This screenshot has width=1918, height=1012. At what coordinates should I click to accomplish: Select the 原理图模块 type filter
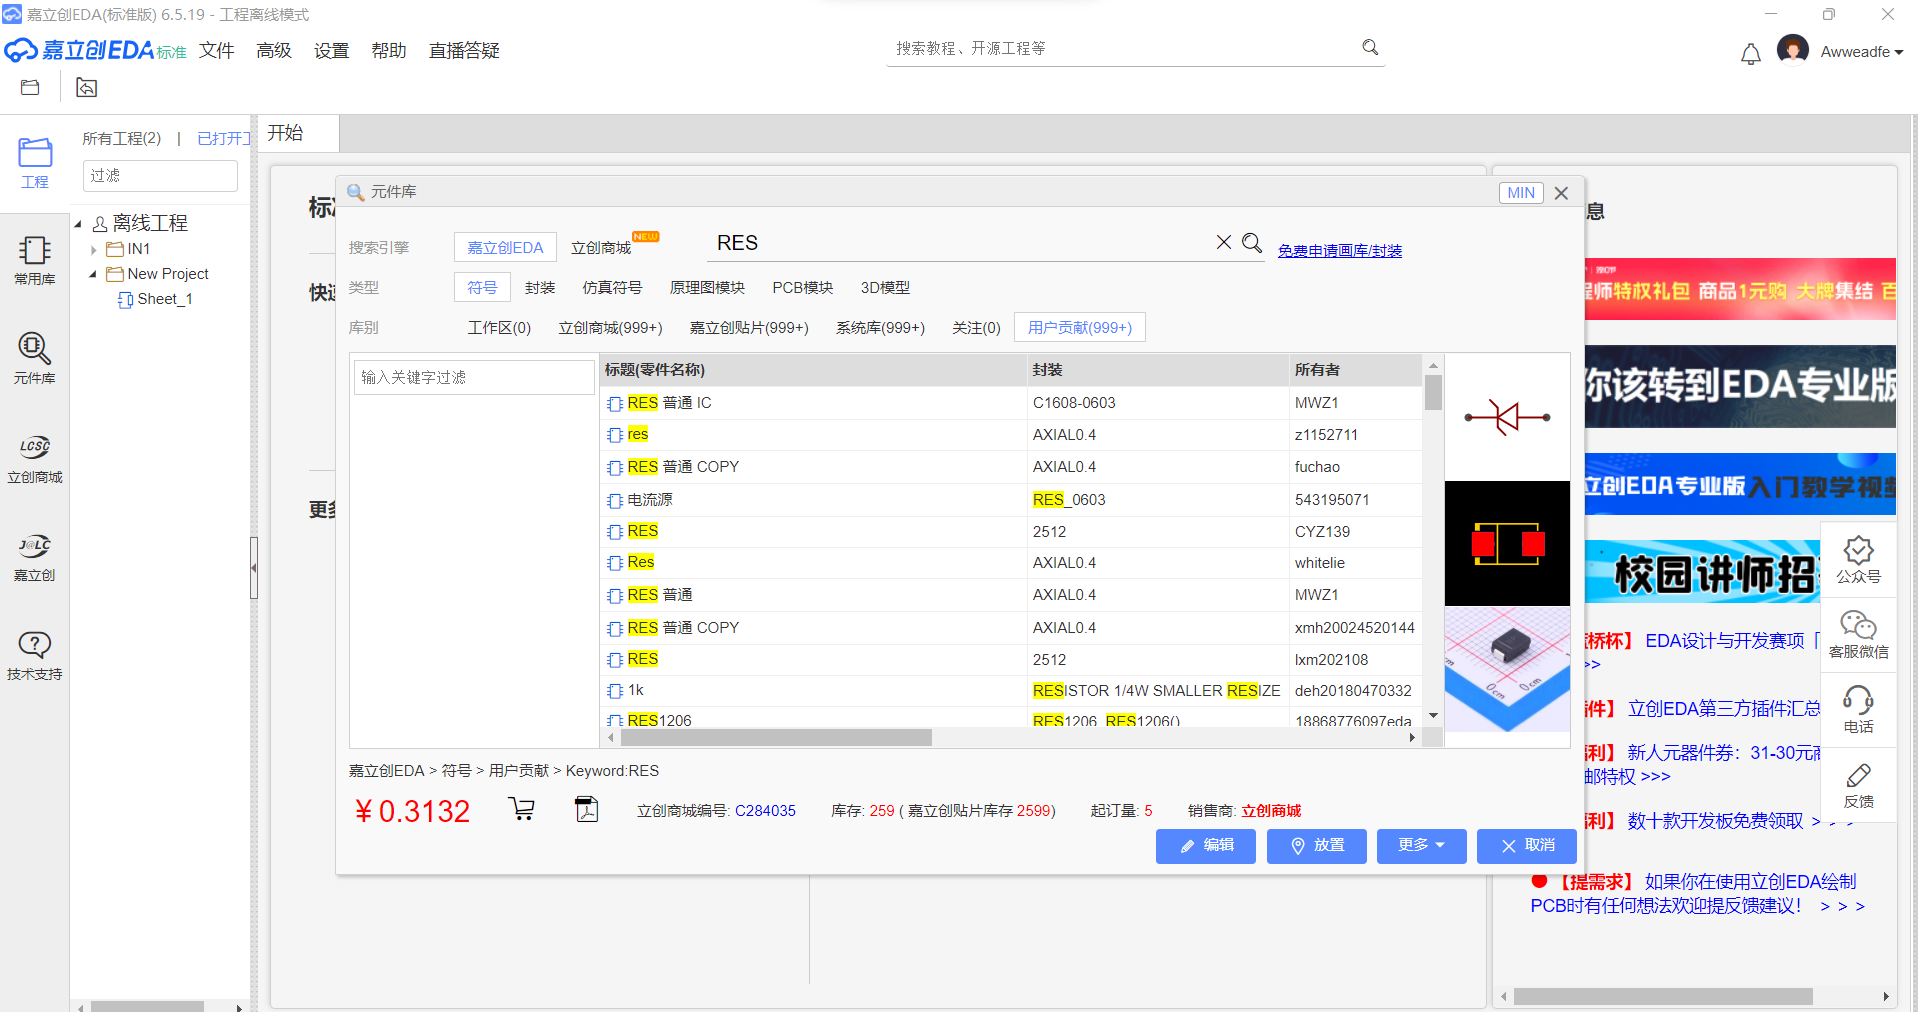(x=707, y=287)
